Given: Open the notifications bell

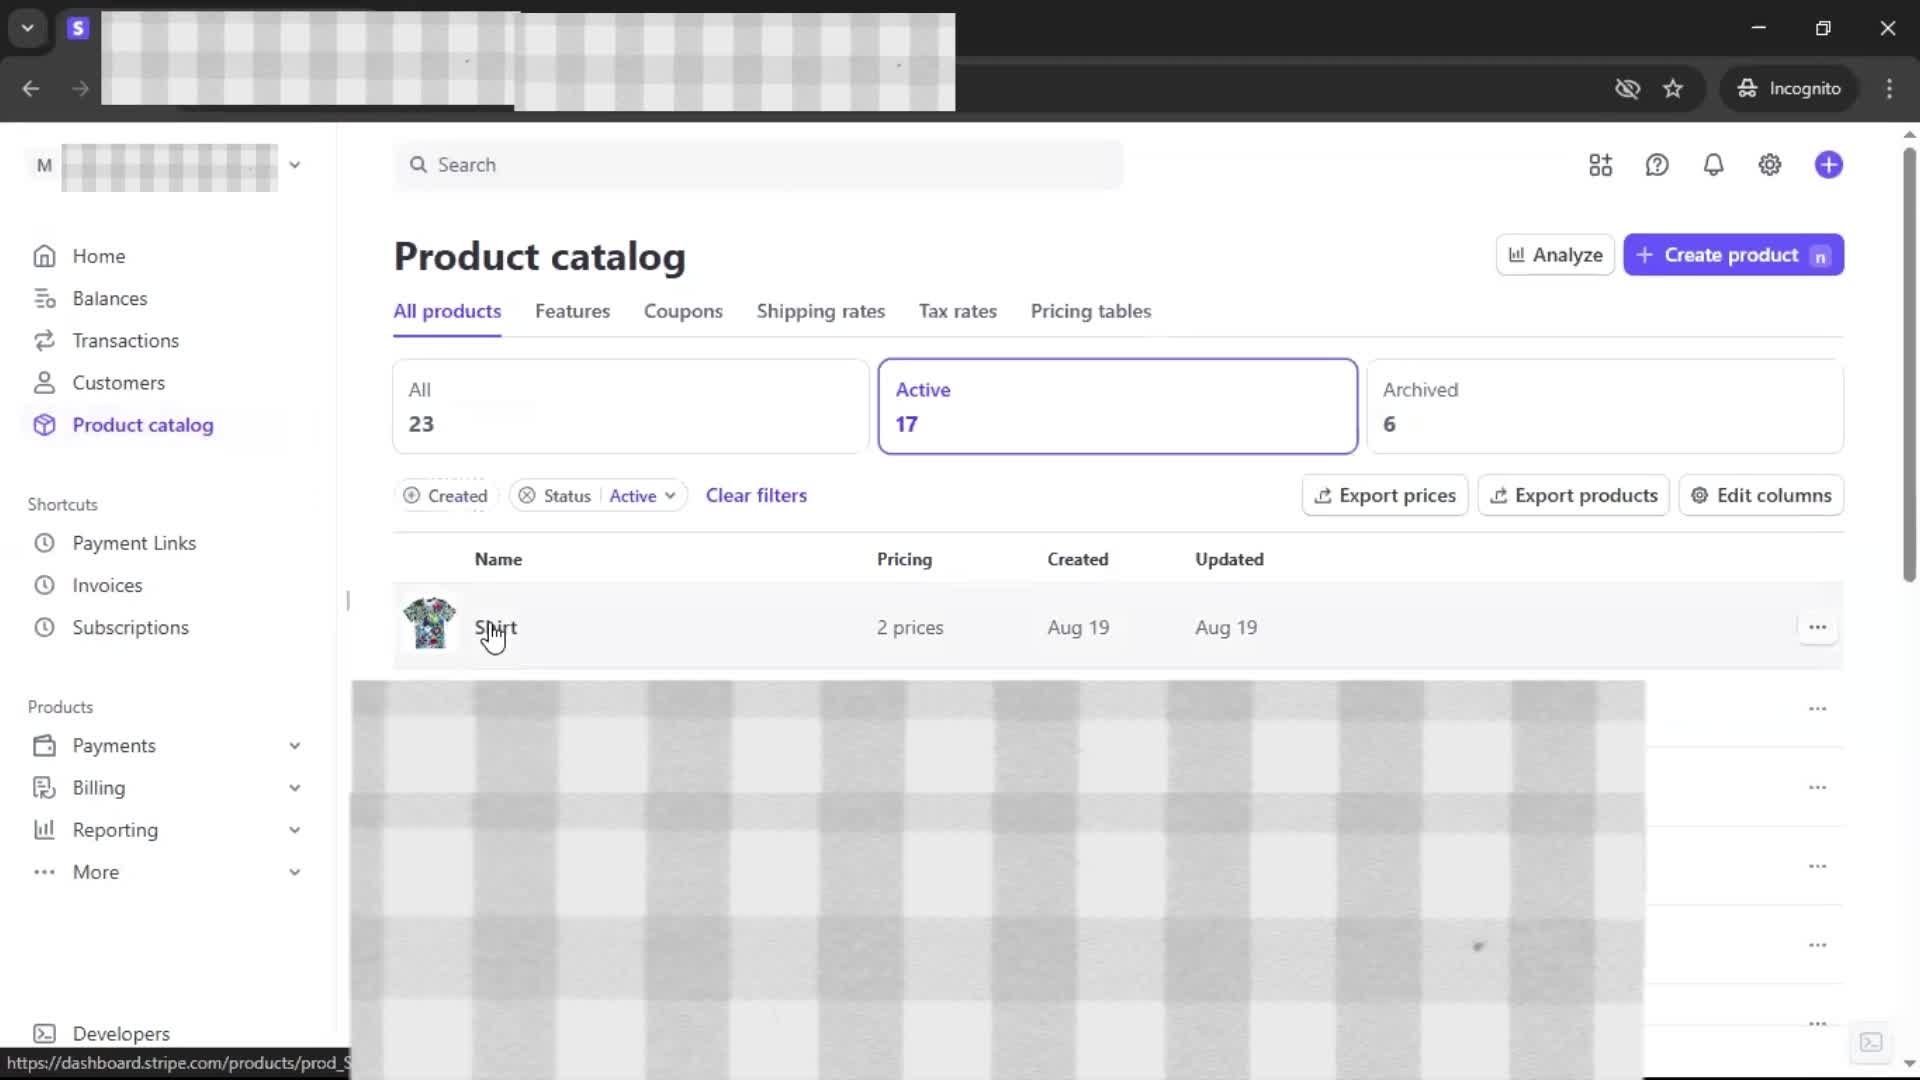Looking at the screenshot, I should (1713, 165).
